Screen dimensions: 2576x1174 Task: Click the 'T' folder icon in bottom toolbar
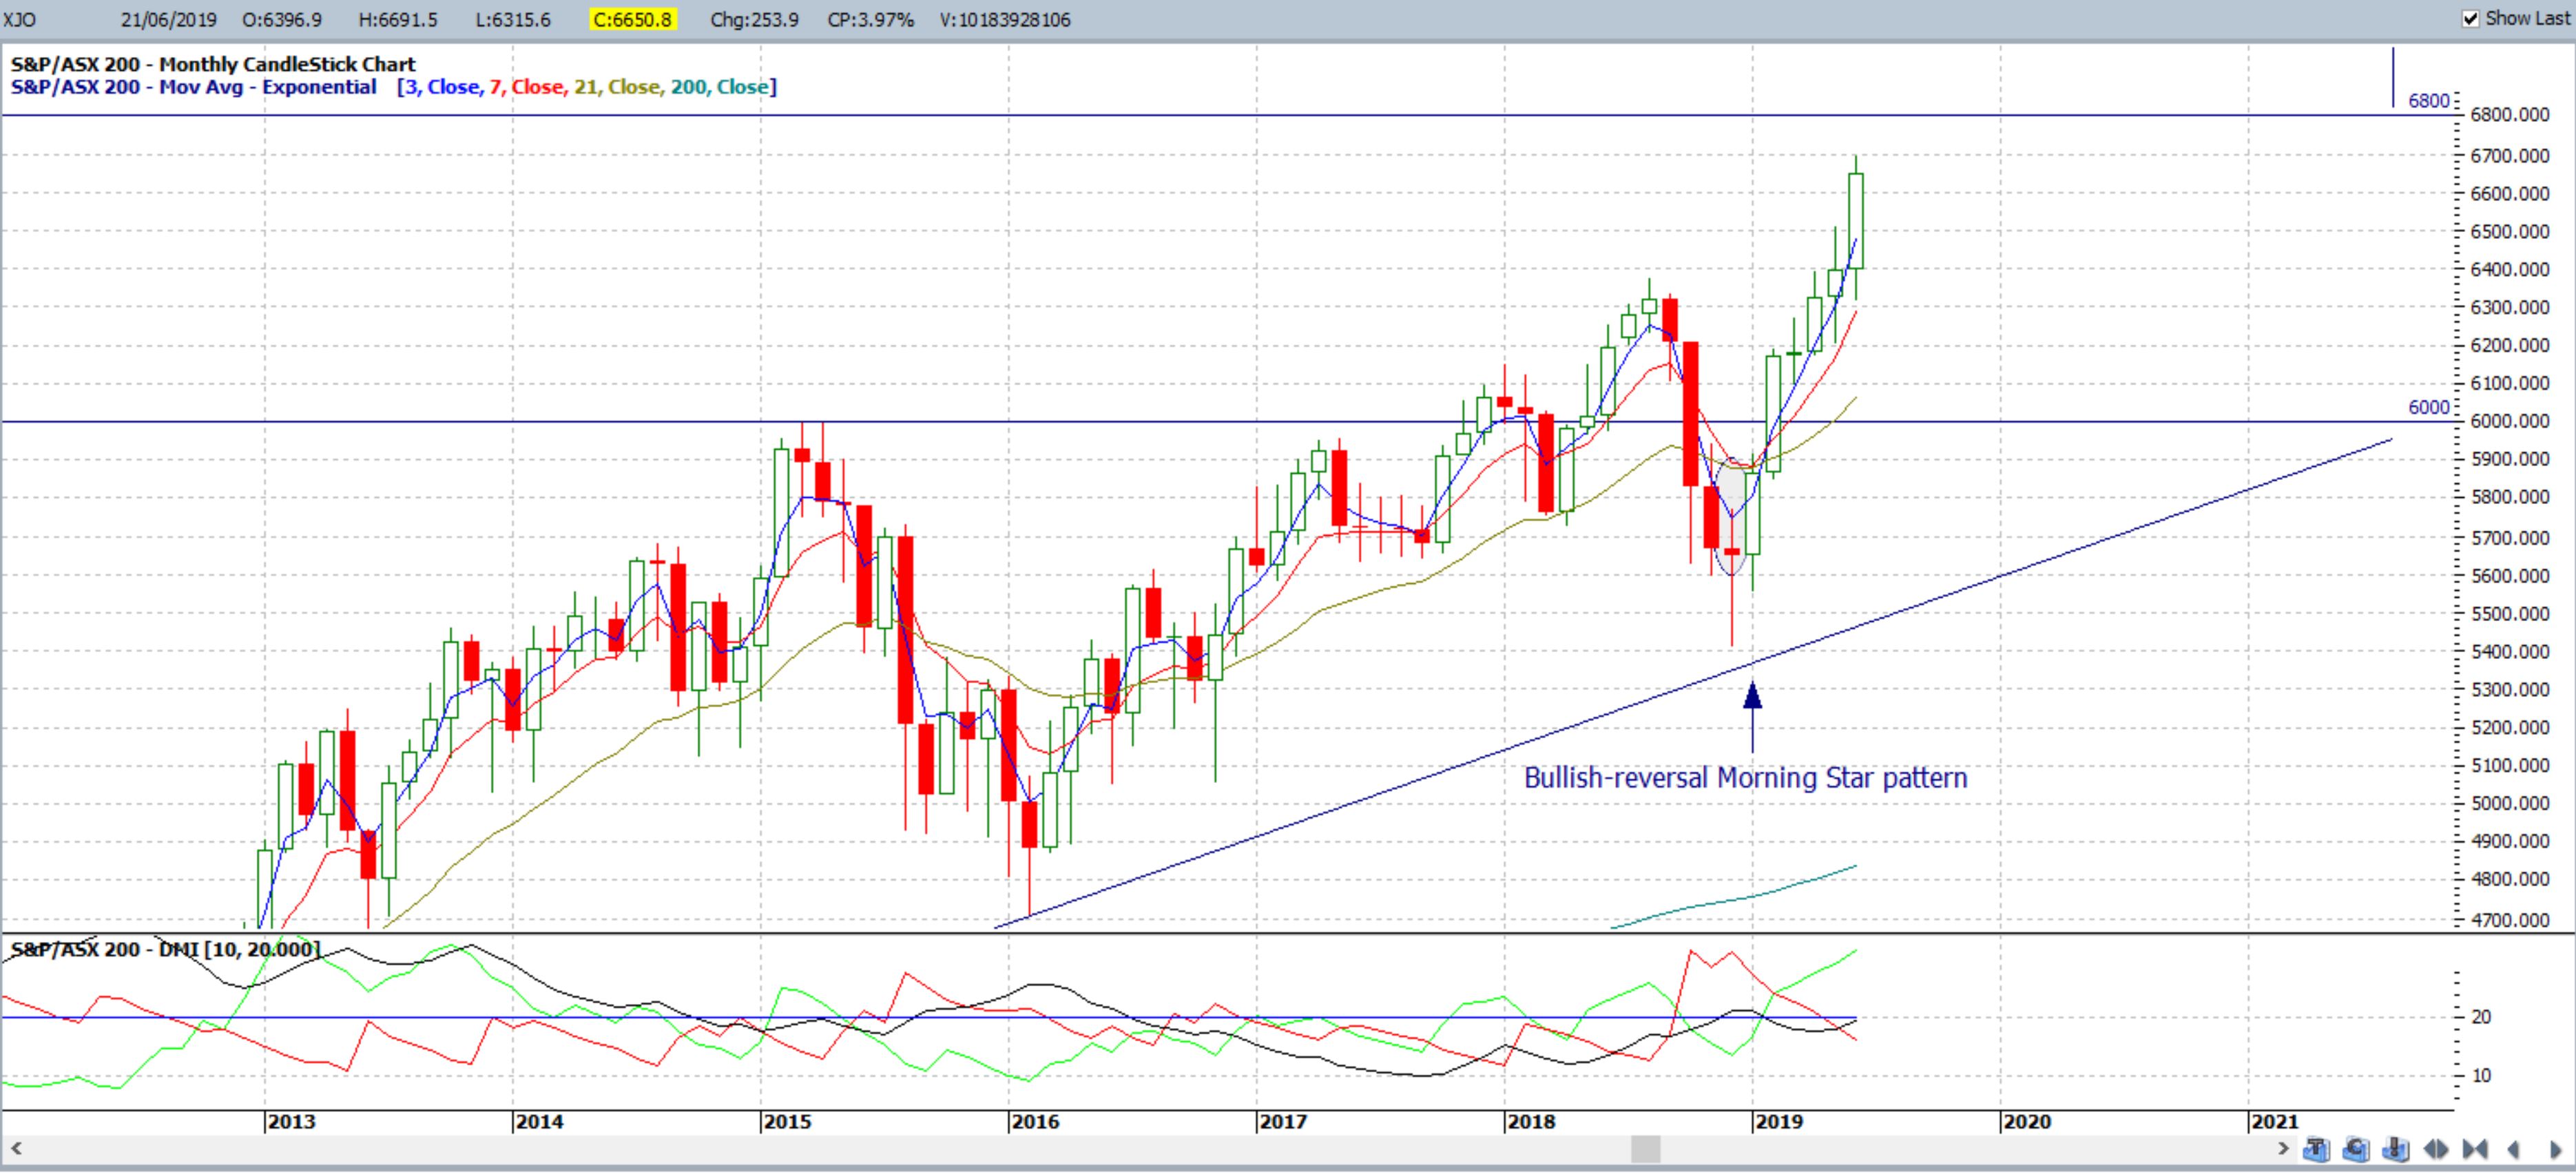(2316, 1149)
